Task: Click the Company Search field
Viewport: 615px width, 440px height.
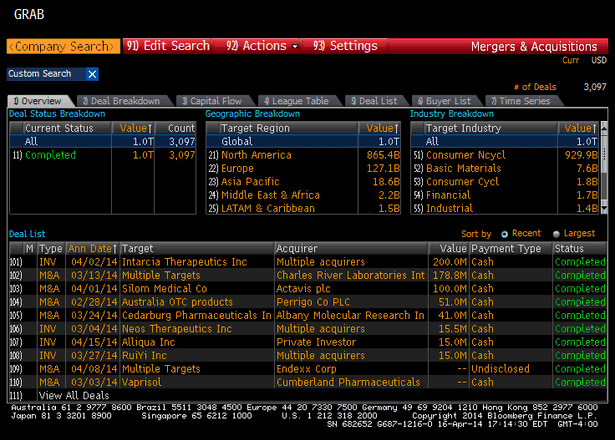Action: (64, 46)
